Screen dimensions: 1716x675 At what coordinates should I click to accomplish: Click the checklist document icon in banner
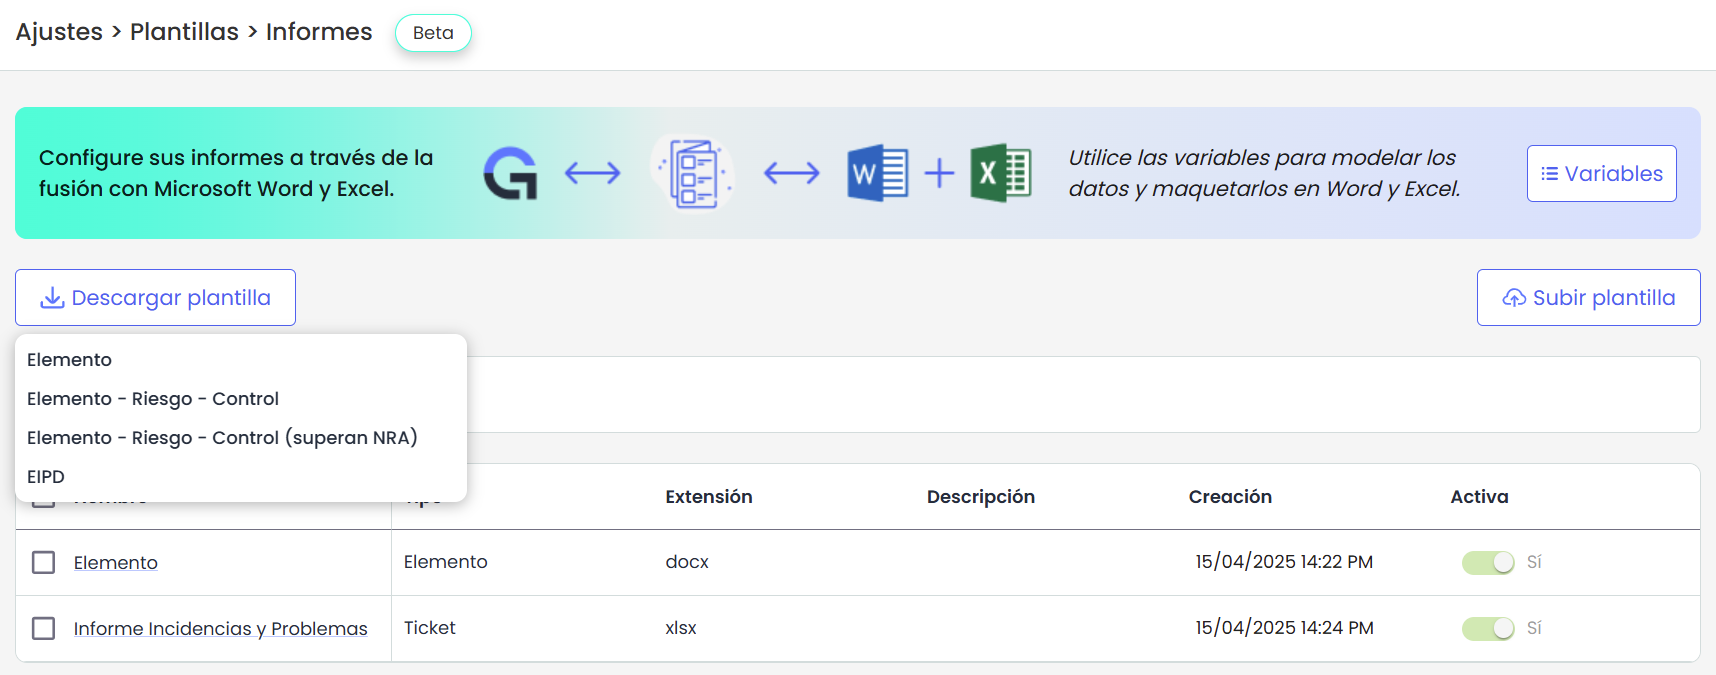693,173
